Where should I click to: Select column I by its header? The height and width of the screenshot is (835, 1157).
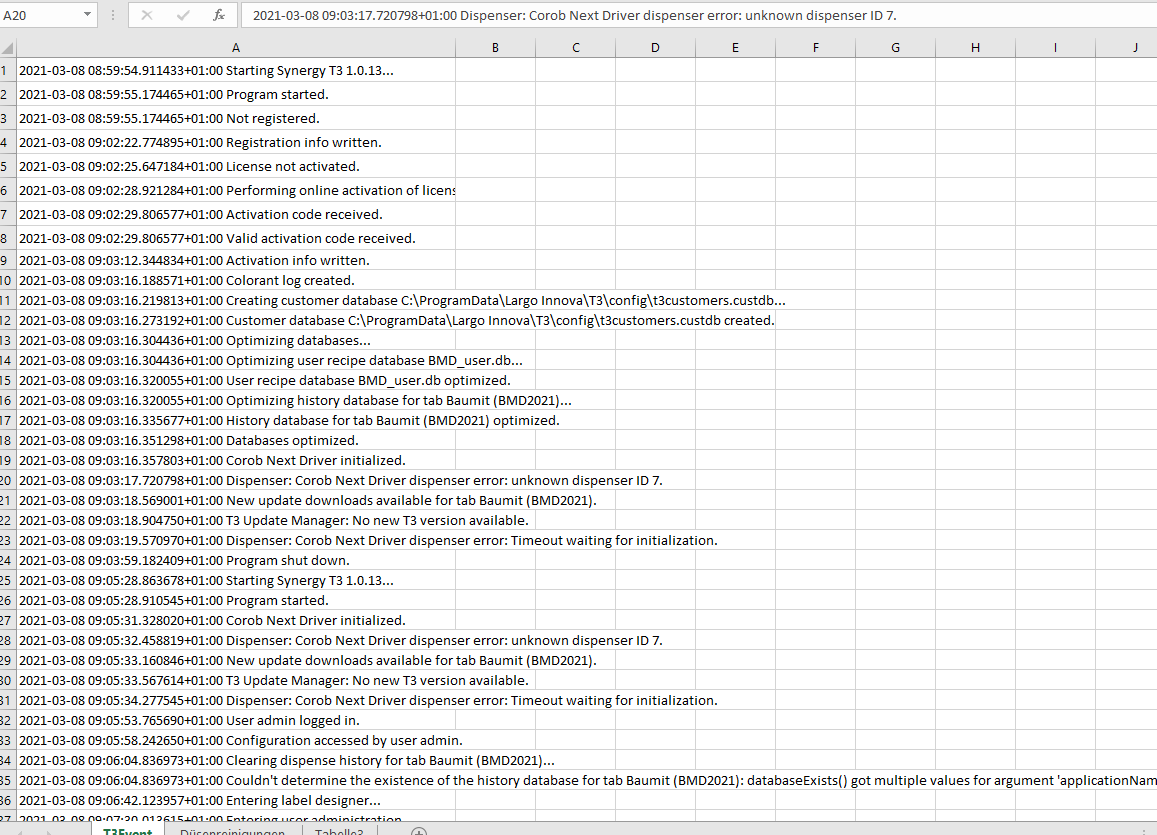[1055, 48]
